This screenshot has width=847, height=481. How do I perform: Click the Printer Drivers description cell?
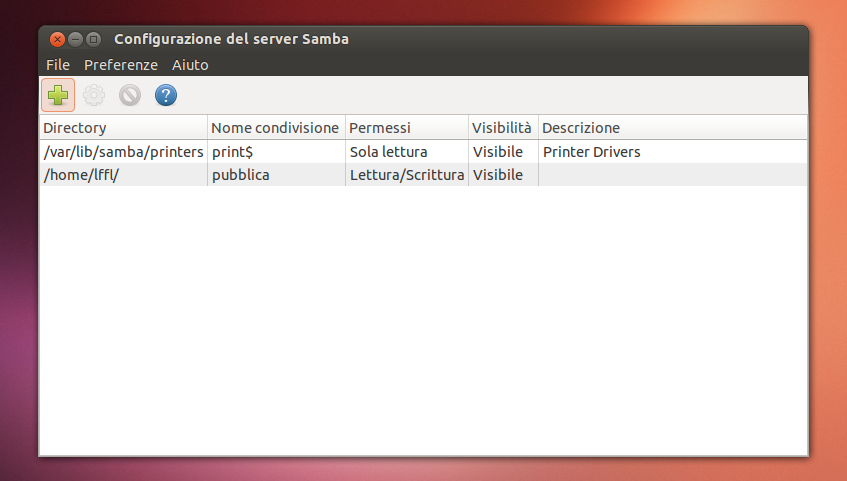pos(591,152)
